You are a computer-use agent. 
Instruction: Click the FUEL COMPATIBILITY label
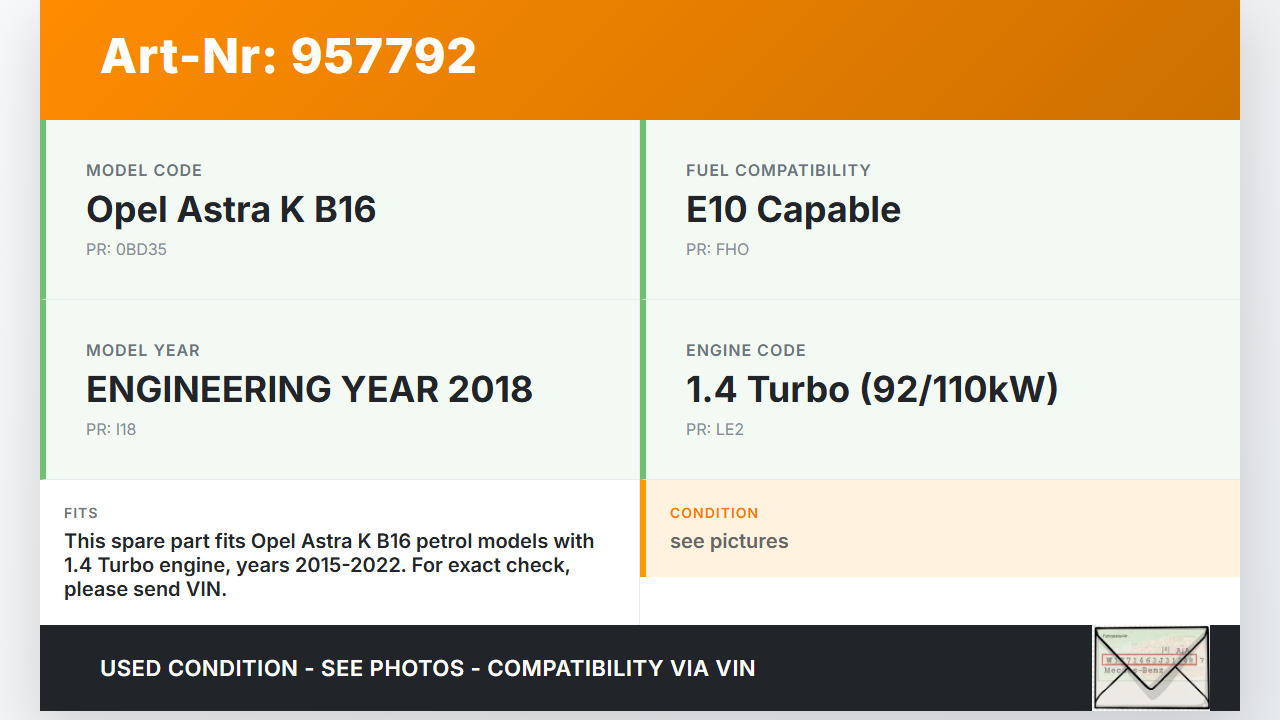(x=778, y=170)
